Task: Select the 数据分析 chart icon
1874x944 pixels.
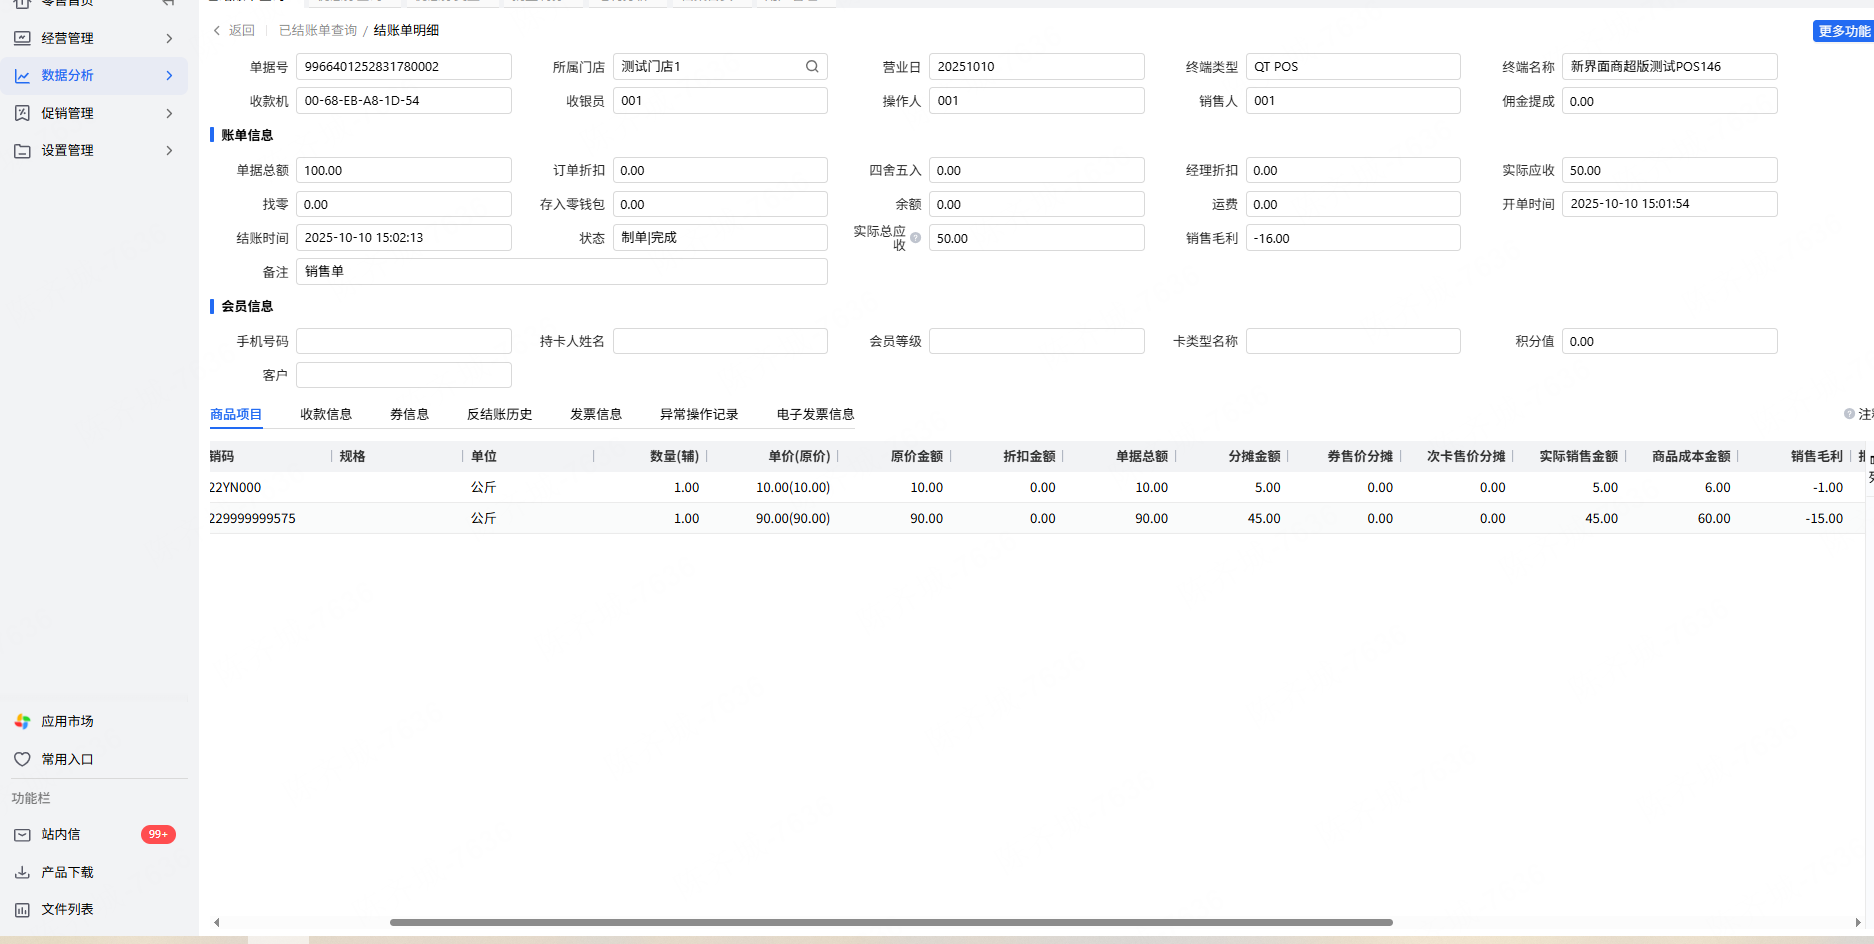Action: [x=22, y=76]
